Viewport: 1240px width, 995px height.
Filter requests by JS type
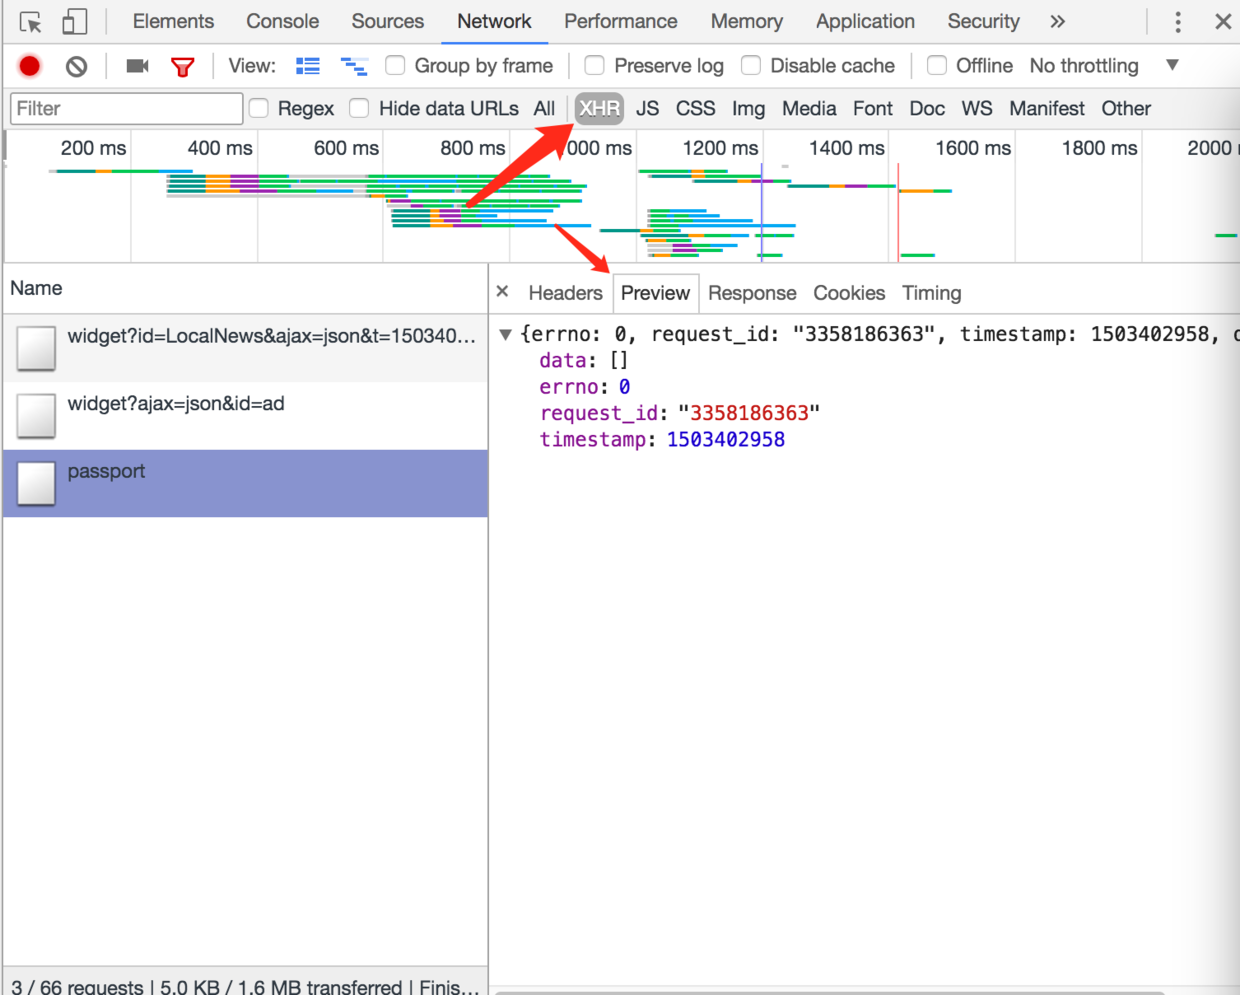click(x=647, y=108)
